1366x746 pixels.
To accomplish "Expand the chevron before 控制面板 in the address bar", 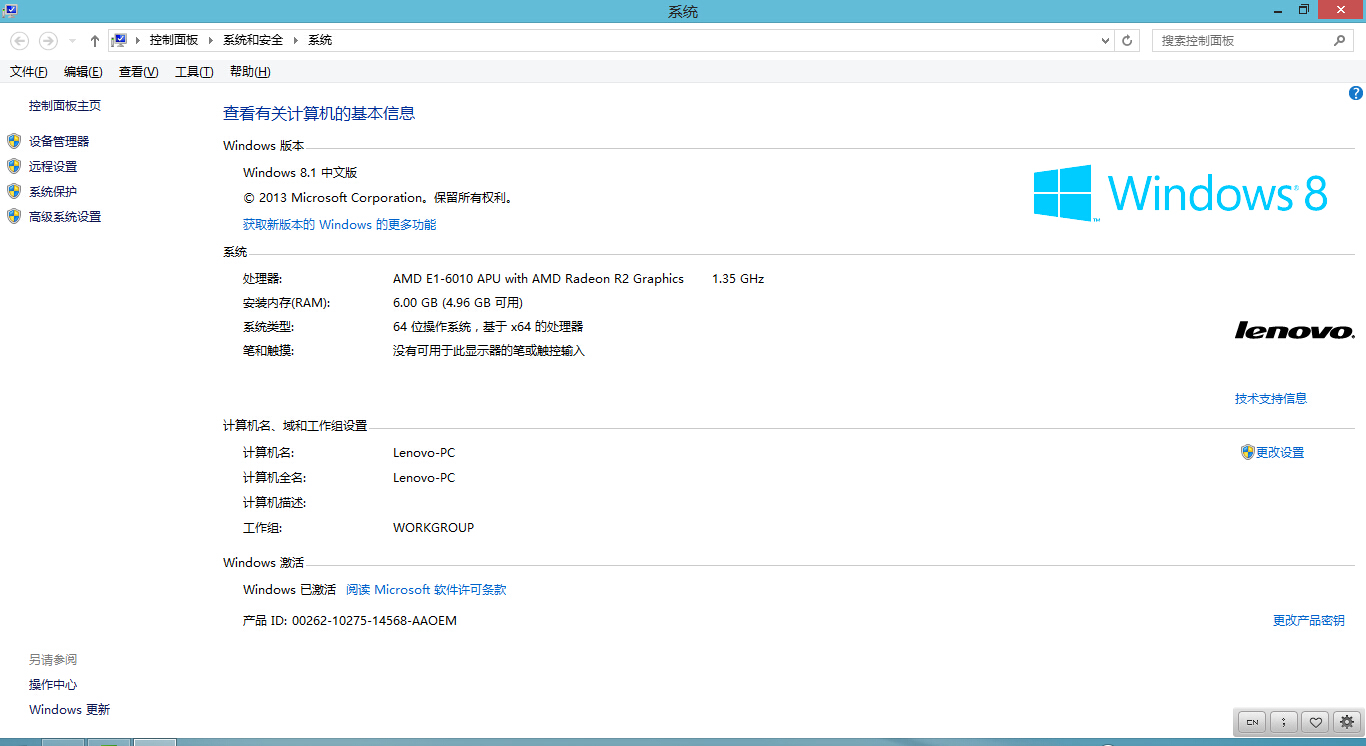I will point(139,40).
